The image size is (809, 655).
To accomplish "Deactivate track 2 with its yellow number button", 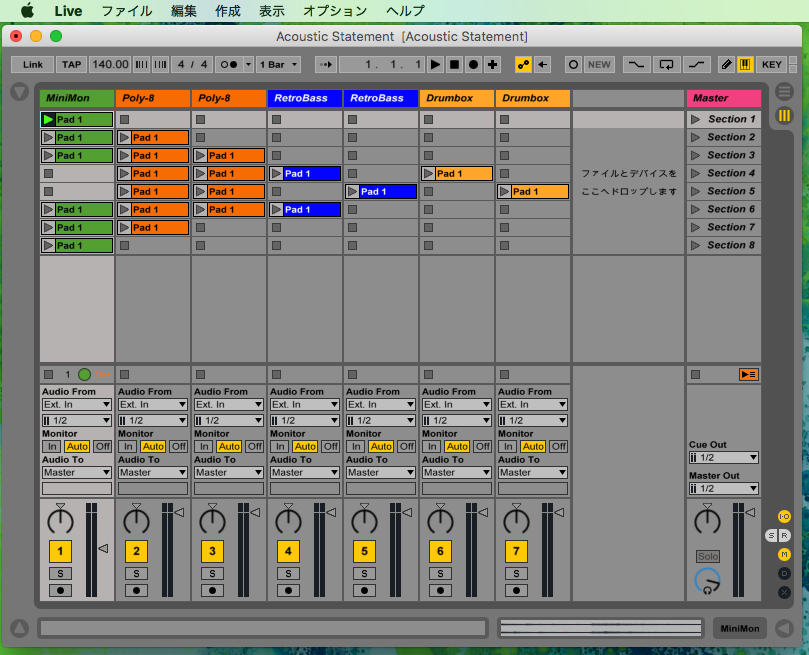I will coord(136,551).
